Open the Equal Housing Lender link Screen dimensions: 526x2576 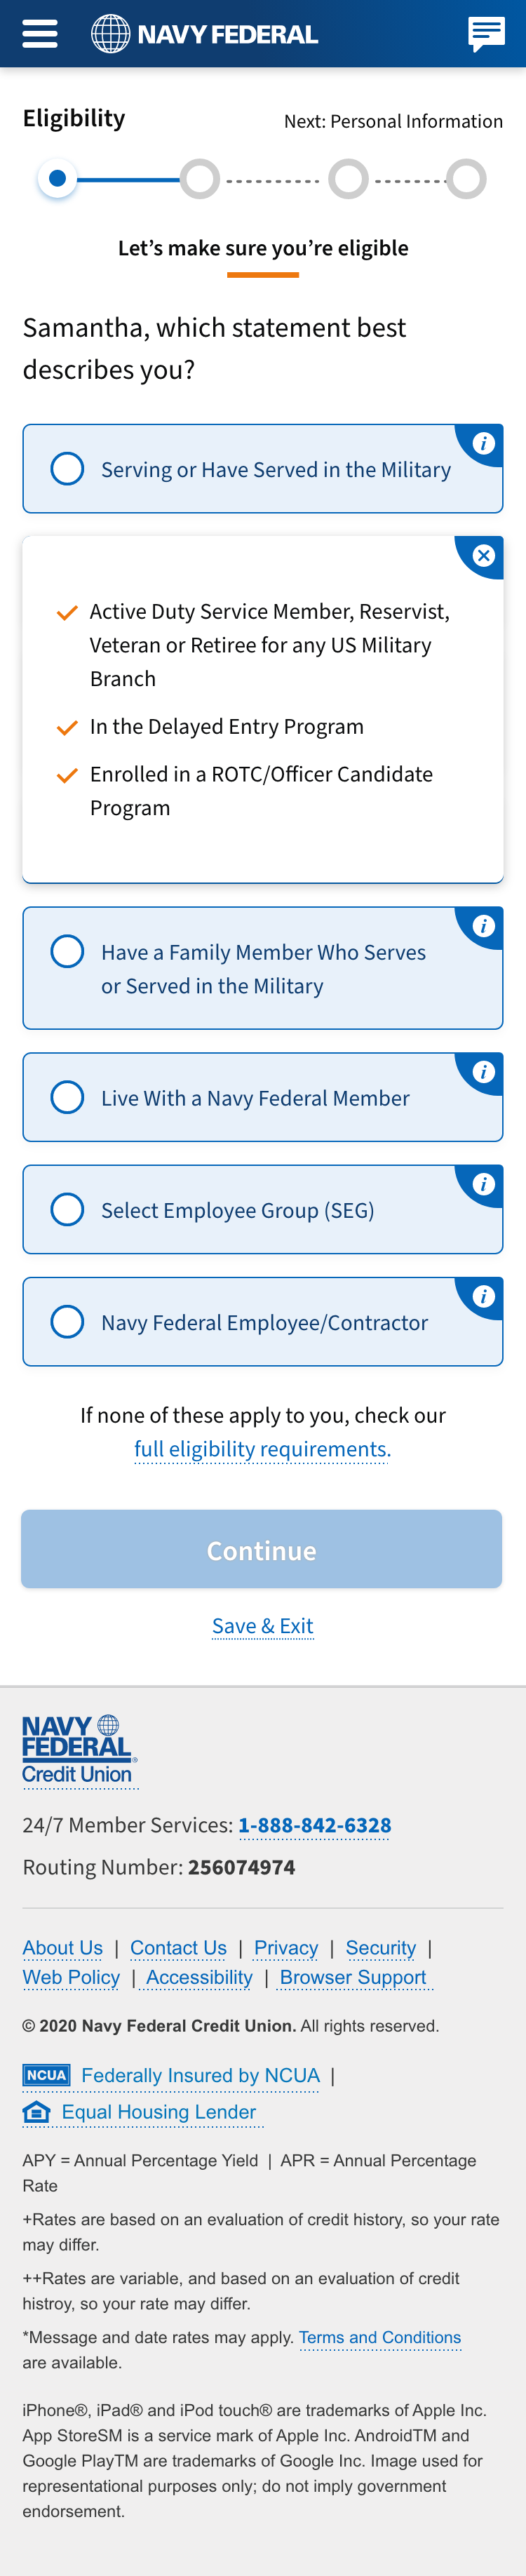point(158,2111)
